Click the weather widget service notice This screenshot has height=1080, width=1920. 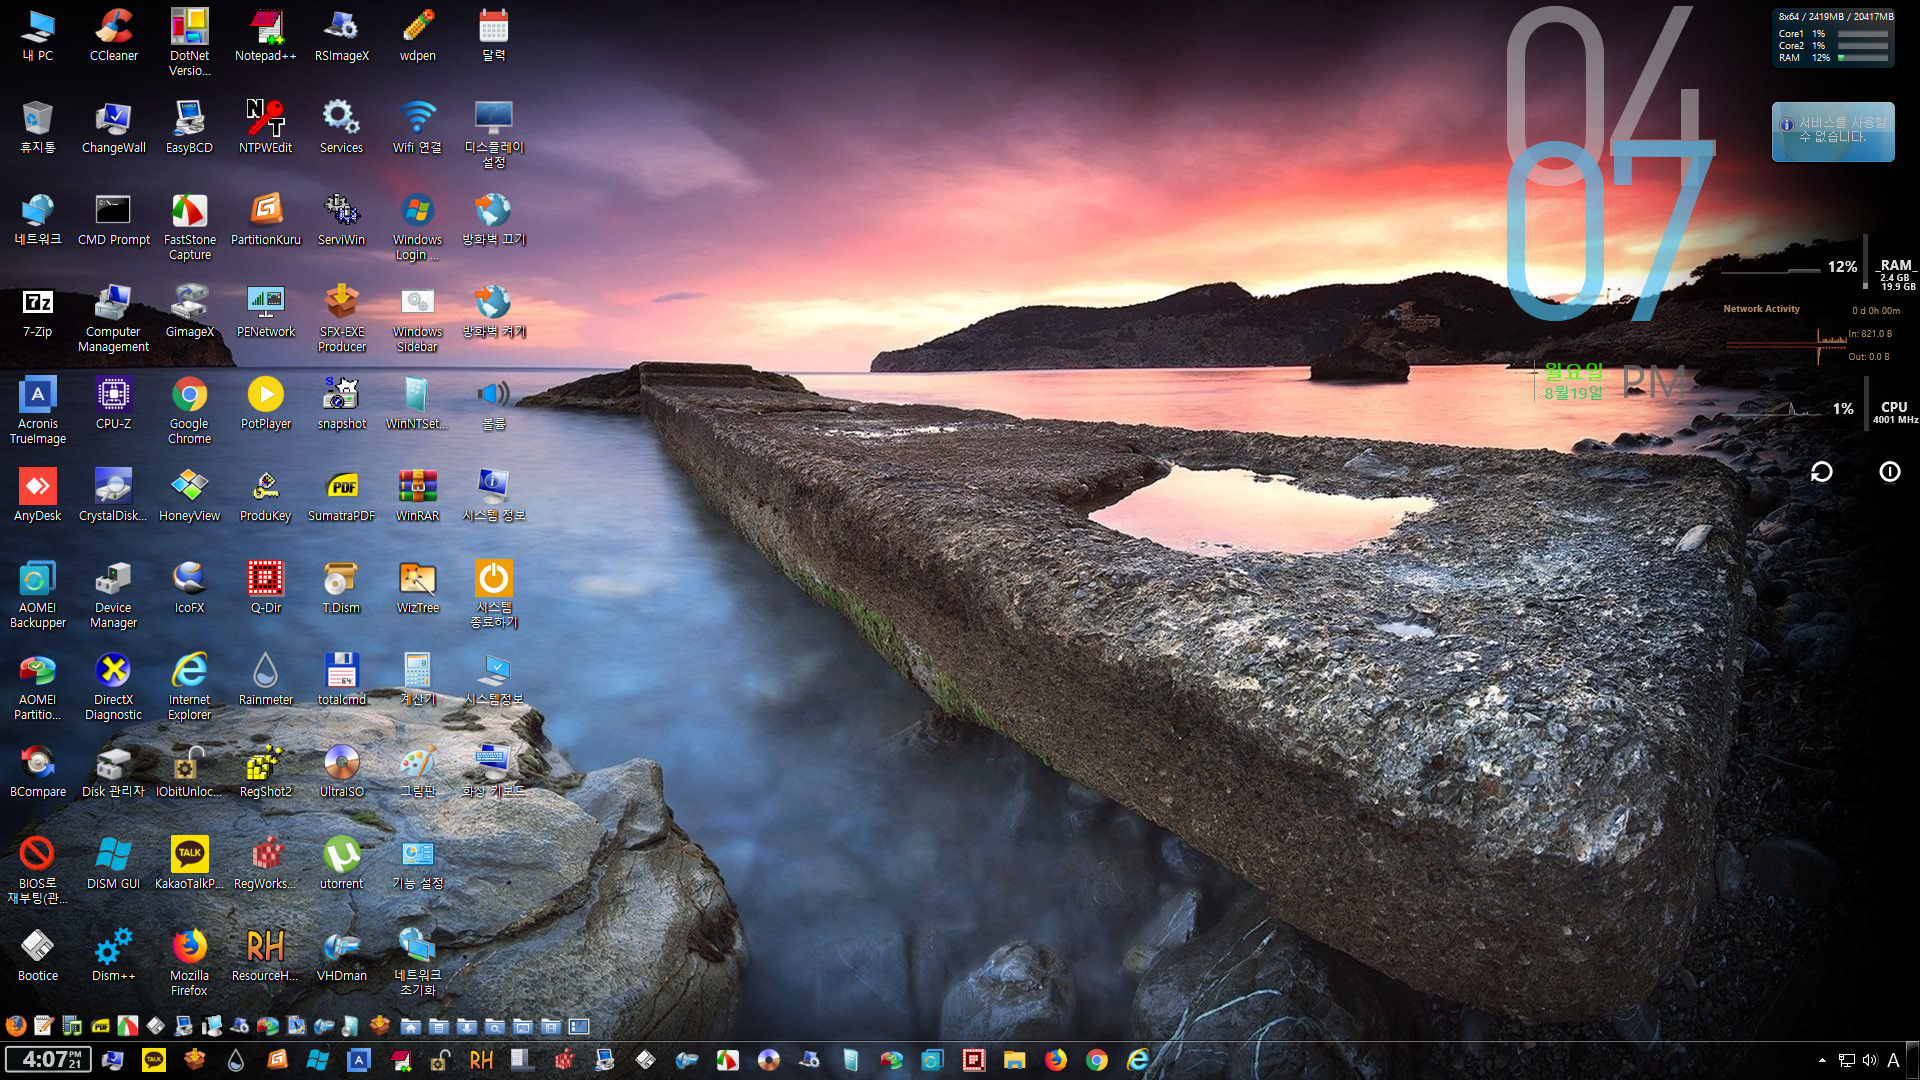[1833, 131]
